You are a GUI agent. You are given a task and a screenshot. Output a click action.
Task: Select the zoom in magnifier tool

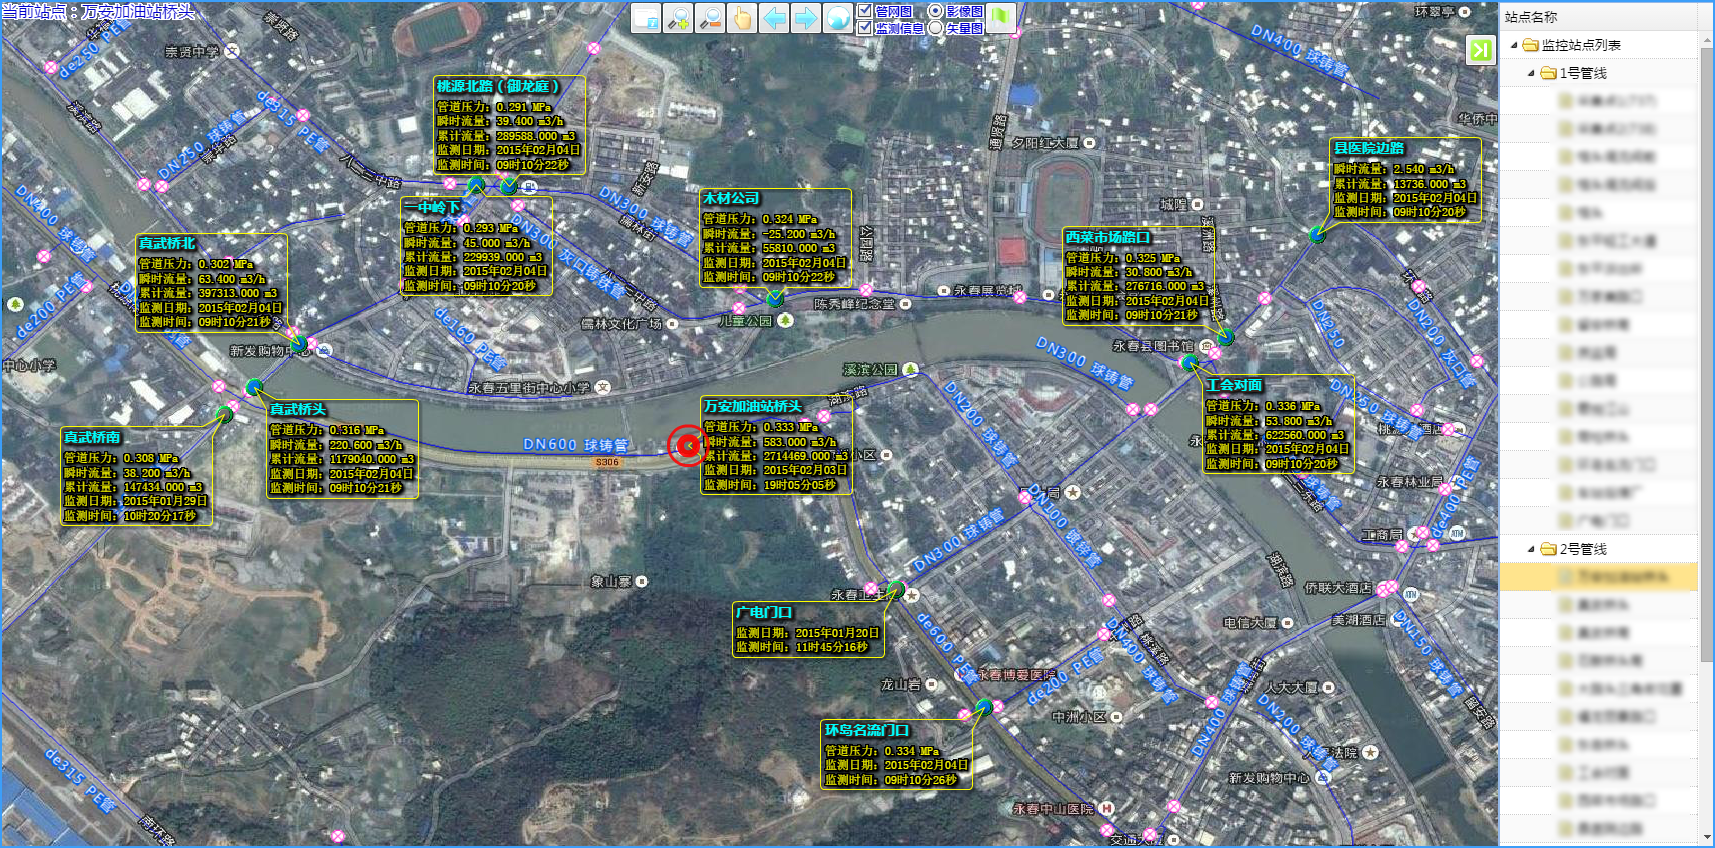[678, 18]
